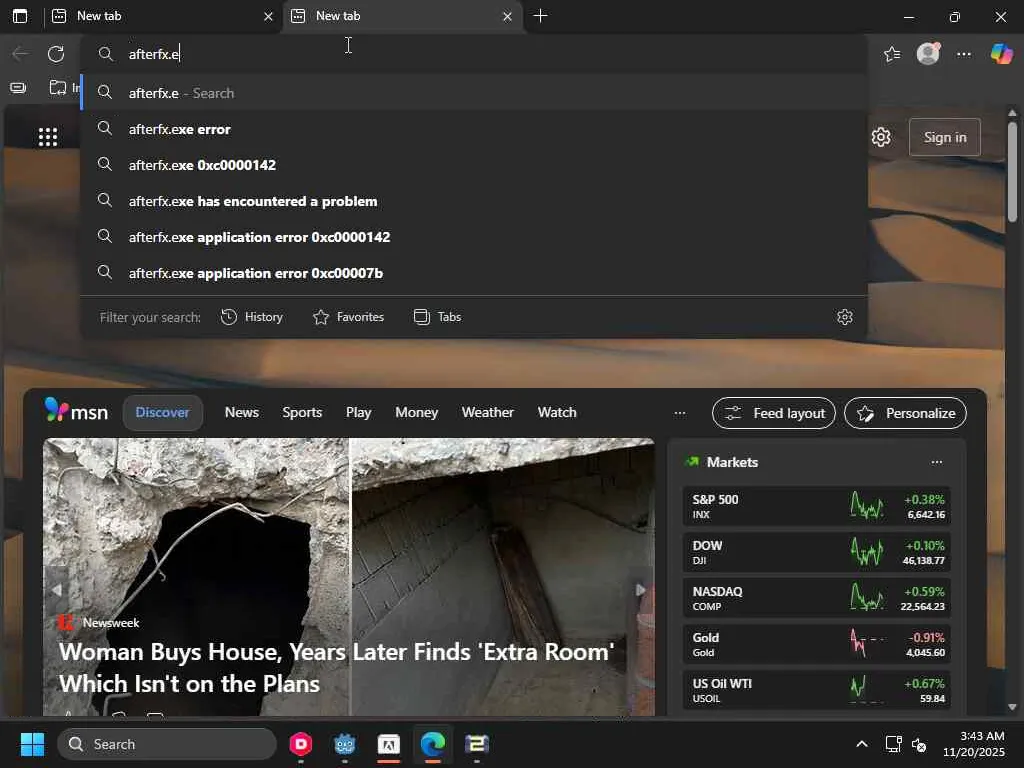The image size is (1024, 768).
Task: Open the Sports tab
Action: point(302,413)
